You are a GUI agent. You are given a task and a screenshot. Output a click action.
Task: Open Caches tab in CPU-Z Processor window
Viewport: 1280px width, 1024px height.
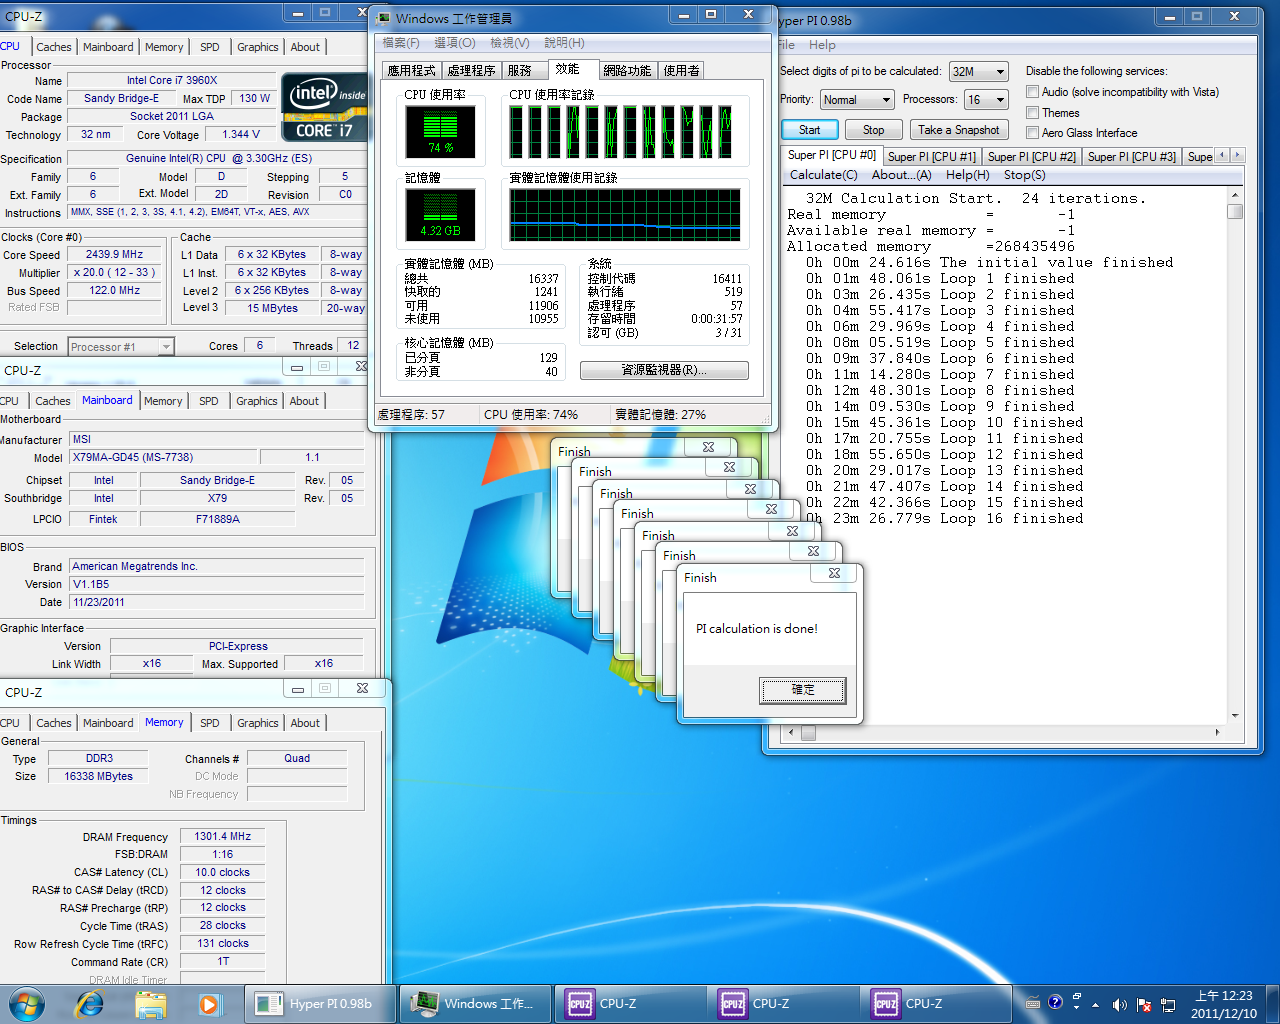click(x=54, y=47)
